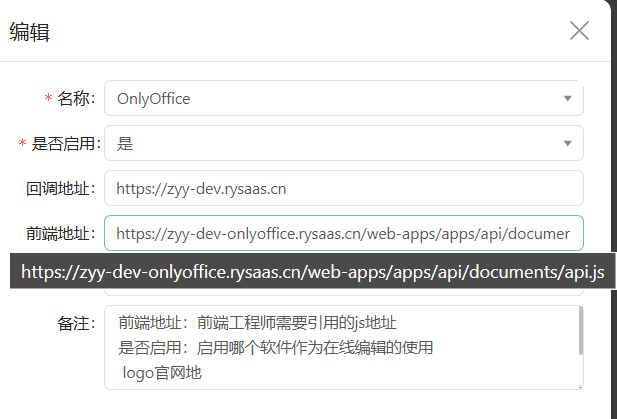
Task: Click the 名称 field label
Action: [x=76, y=98]
